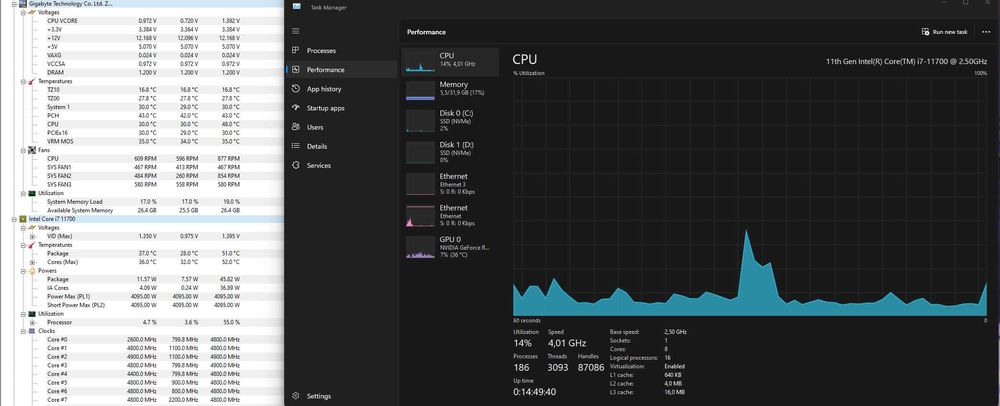This screenshot has height=406, width=1000.
Task: Select the CPU 14% 4,01 GHz performance item
Action: click(451, 62)
